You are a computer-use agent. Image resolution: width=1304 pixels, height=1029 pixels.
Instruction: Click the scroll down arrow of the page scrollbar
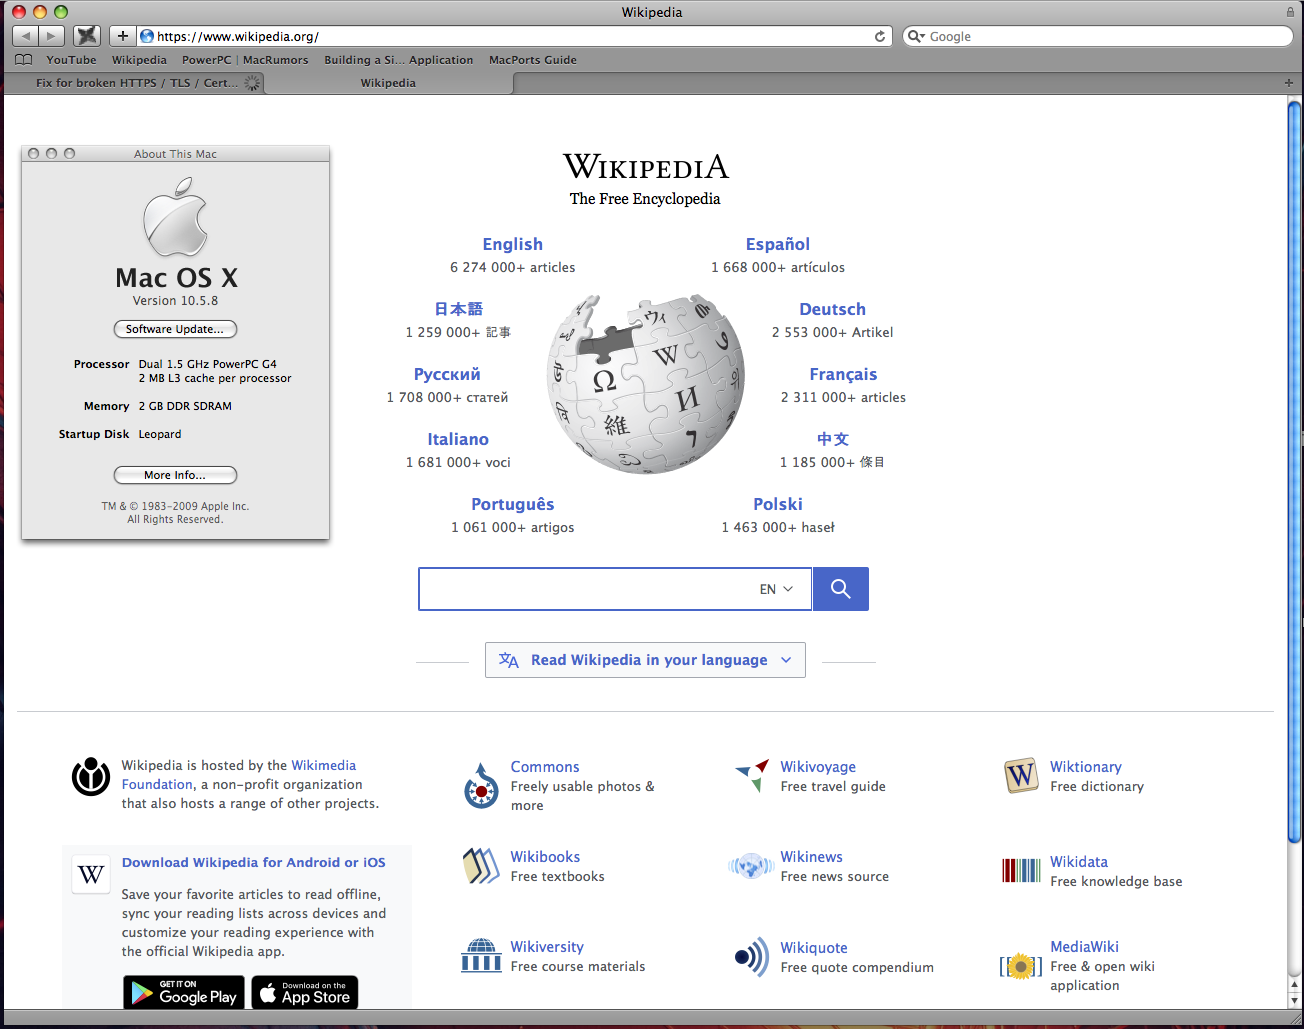coord(1295,1000)
